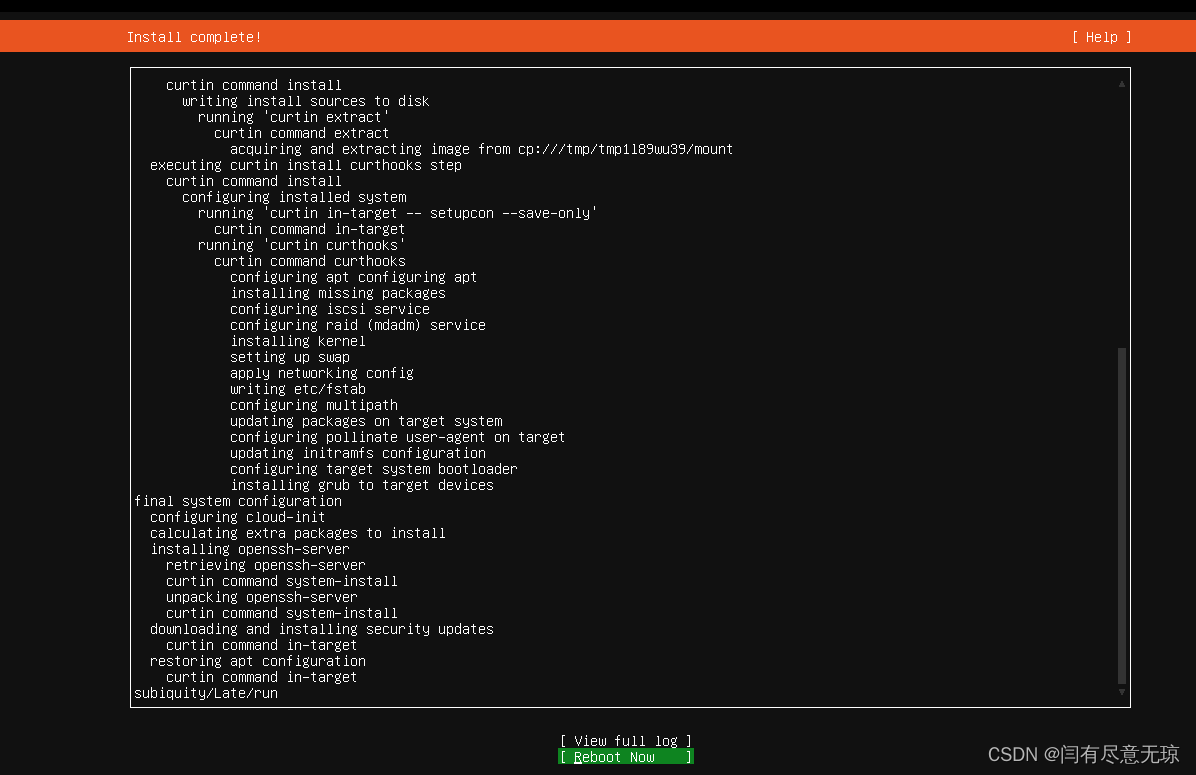Open View full log
1196x775 pixels.
[625, 741]
